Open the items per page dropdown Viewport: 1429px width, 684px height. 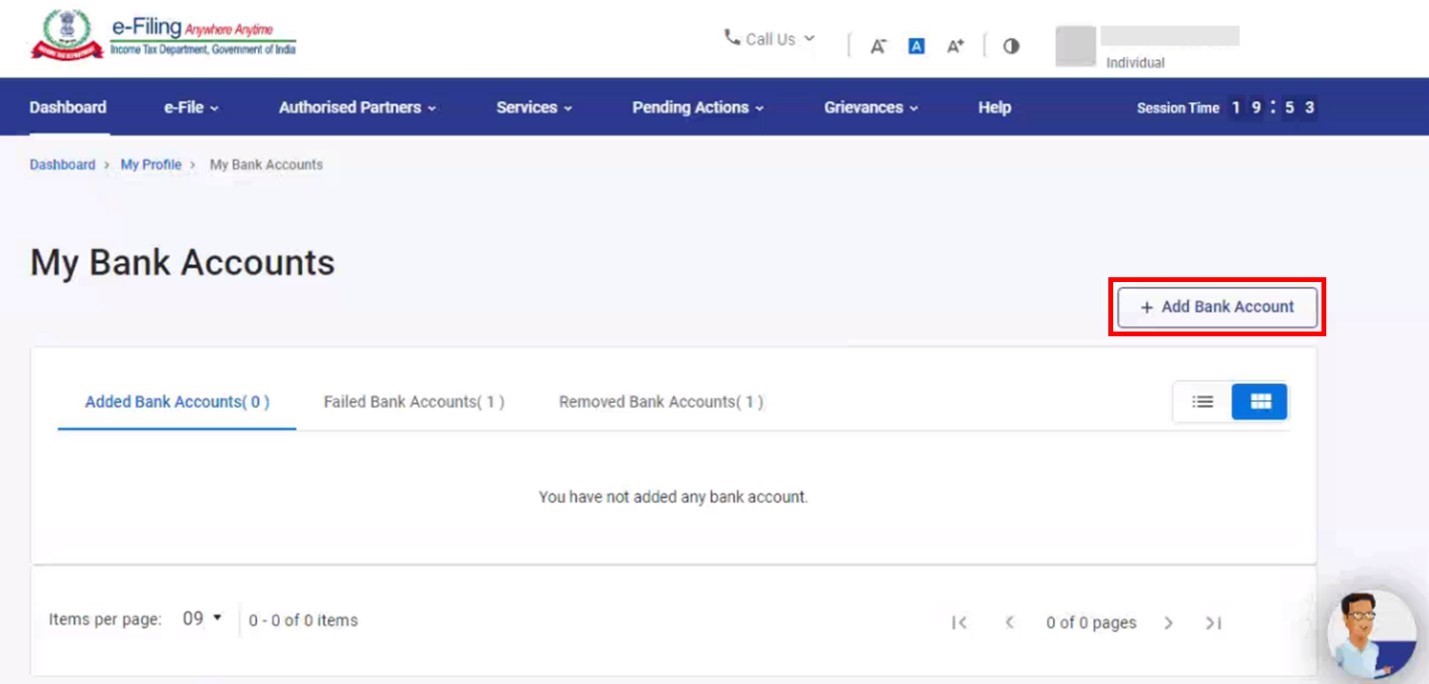coord(202,619)
